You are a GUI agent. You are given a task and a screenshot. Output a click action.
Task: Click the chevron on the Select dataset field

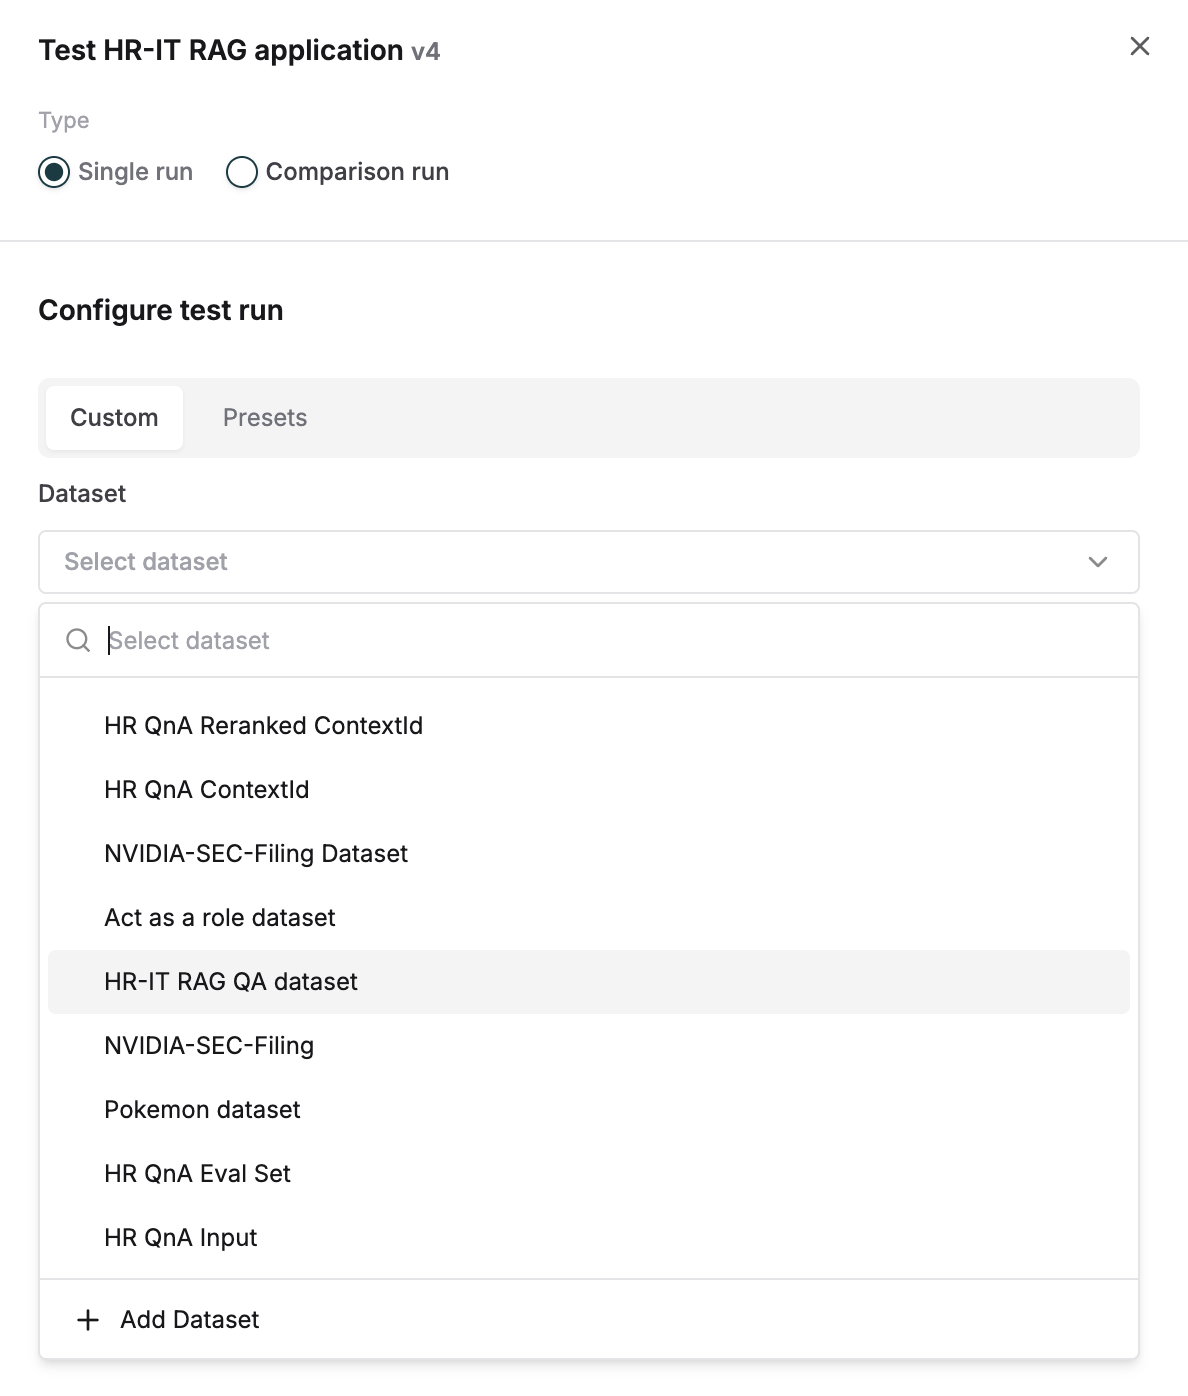coord(1098,561)
